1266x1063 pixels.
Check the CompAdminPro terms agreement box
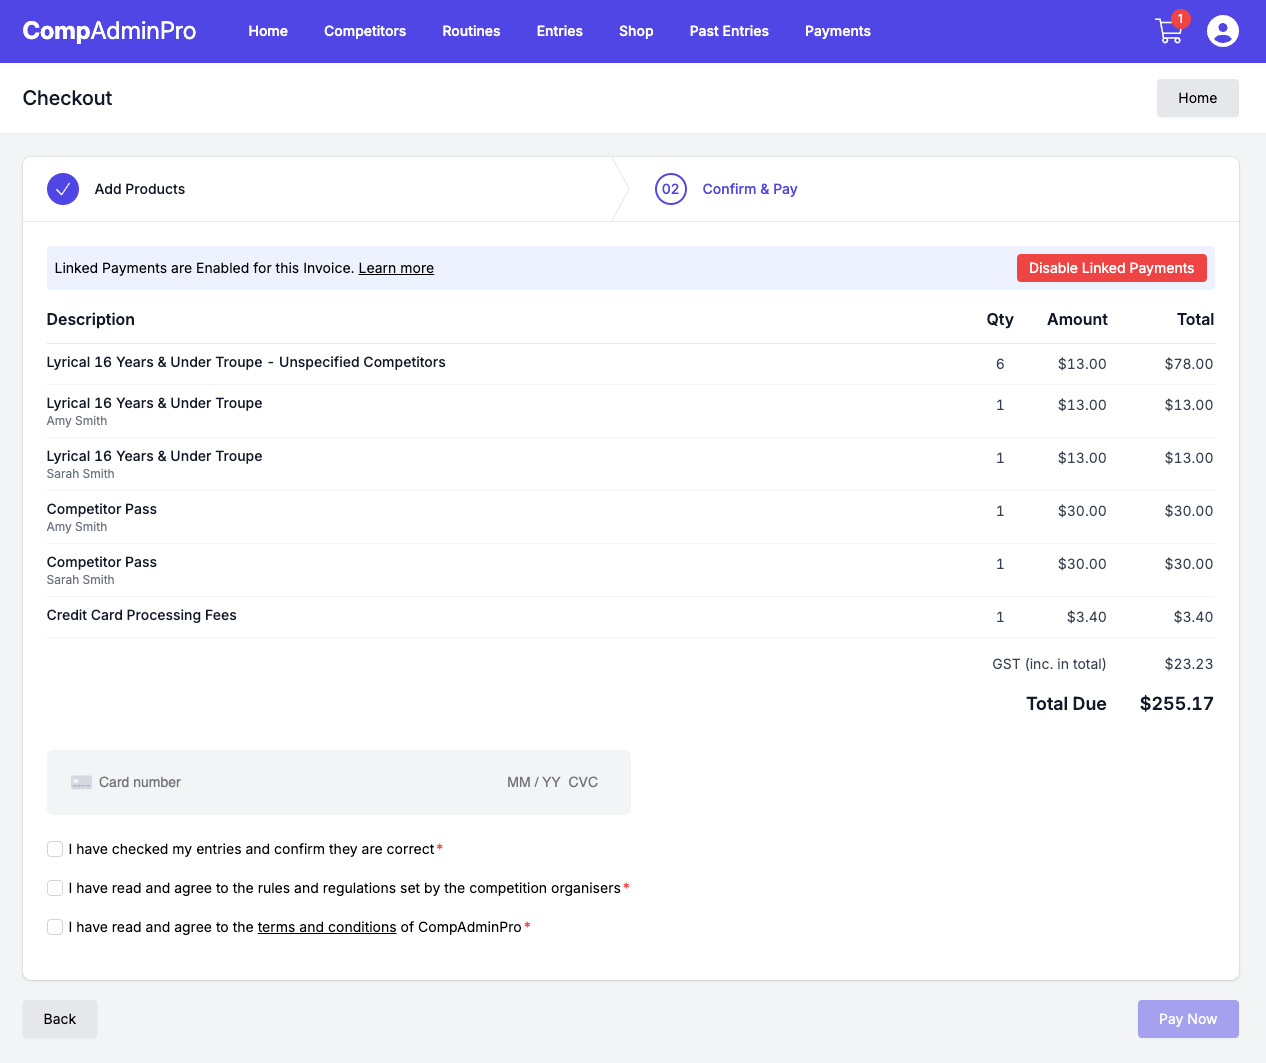tap(55, 927)
